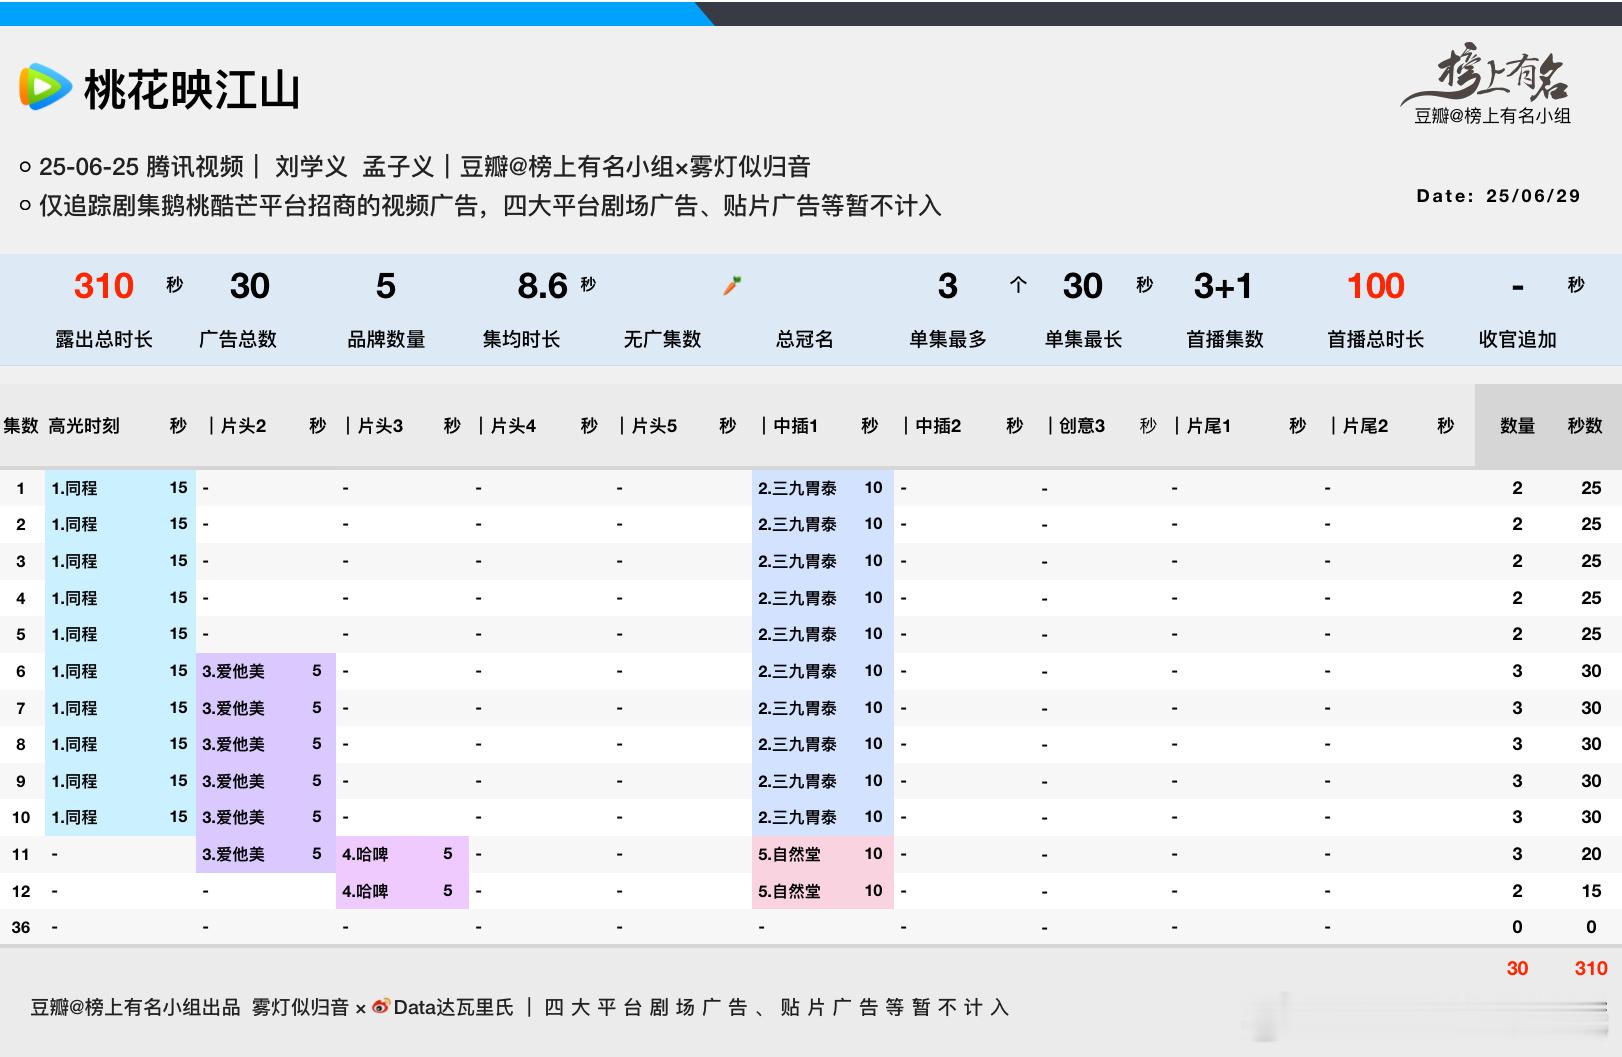Click 1.同程 in episode 10 row
Screen dimensions: 1622x1057
pyautogui.click(x=74, y=817)
